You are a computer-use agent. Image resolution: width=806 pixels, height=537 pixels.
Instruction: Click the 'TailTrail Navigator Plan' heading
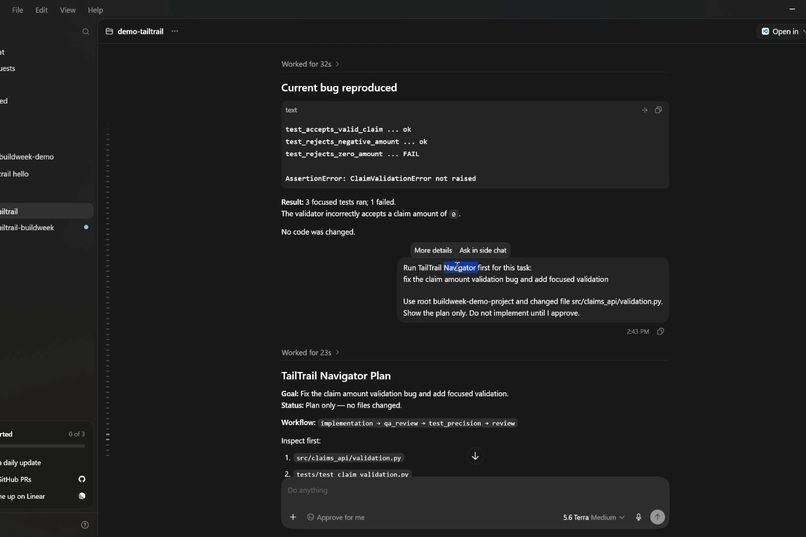click(336, 376)
